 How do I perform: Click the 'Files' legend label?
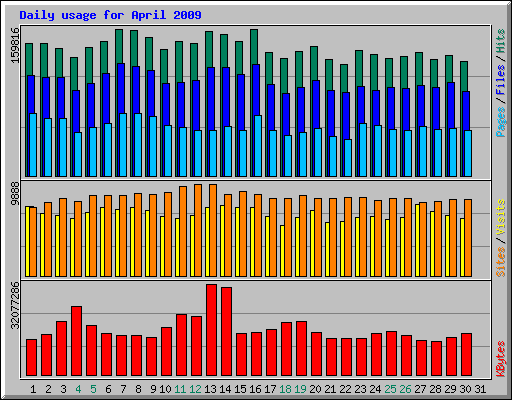(500, 80)
